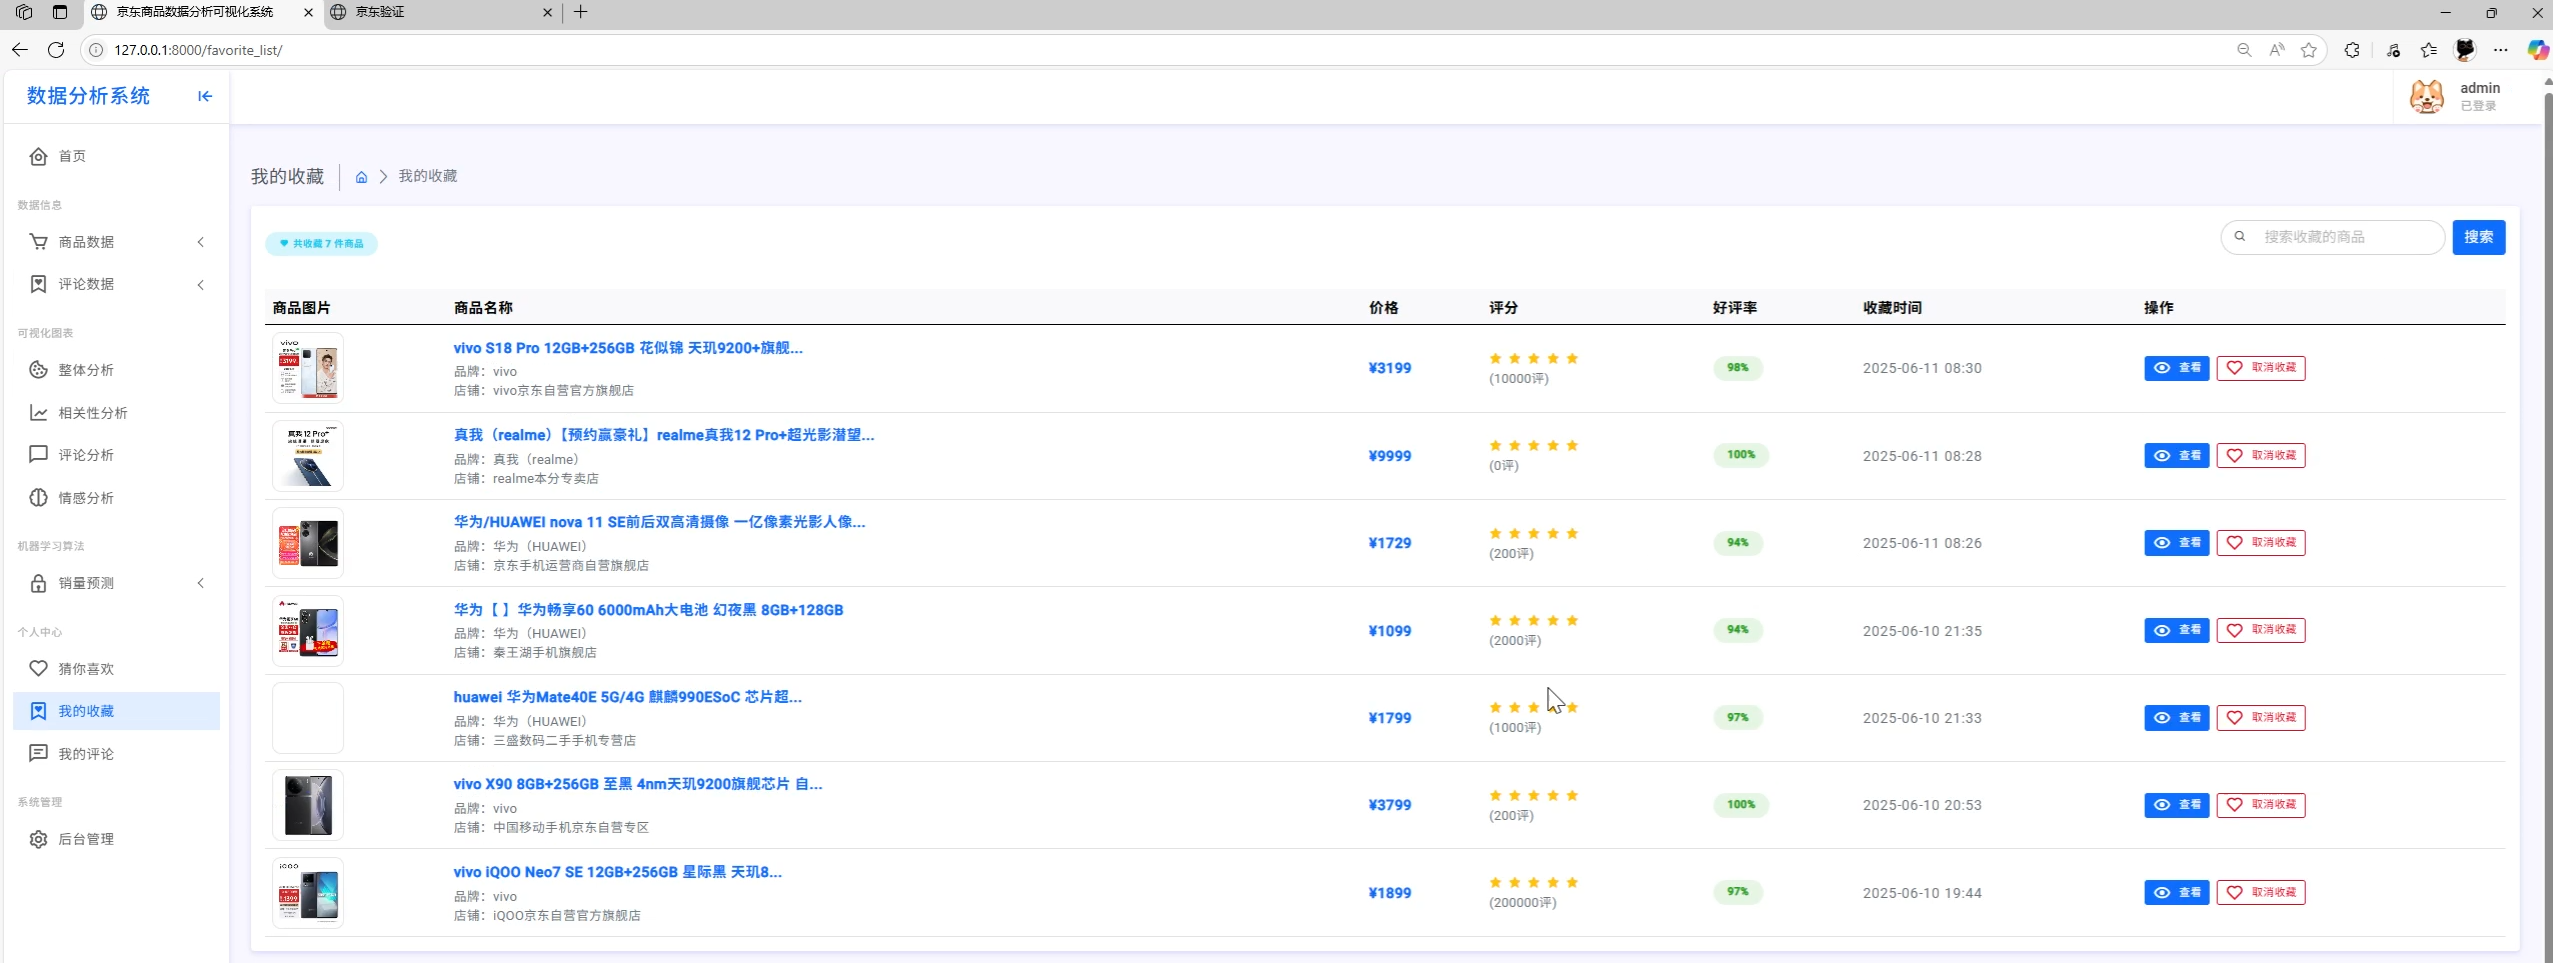Screen dimensions: 2553x963
Task: Click the browser refresh icon
Action: pyautogui.click(x=56, y=50)
